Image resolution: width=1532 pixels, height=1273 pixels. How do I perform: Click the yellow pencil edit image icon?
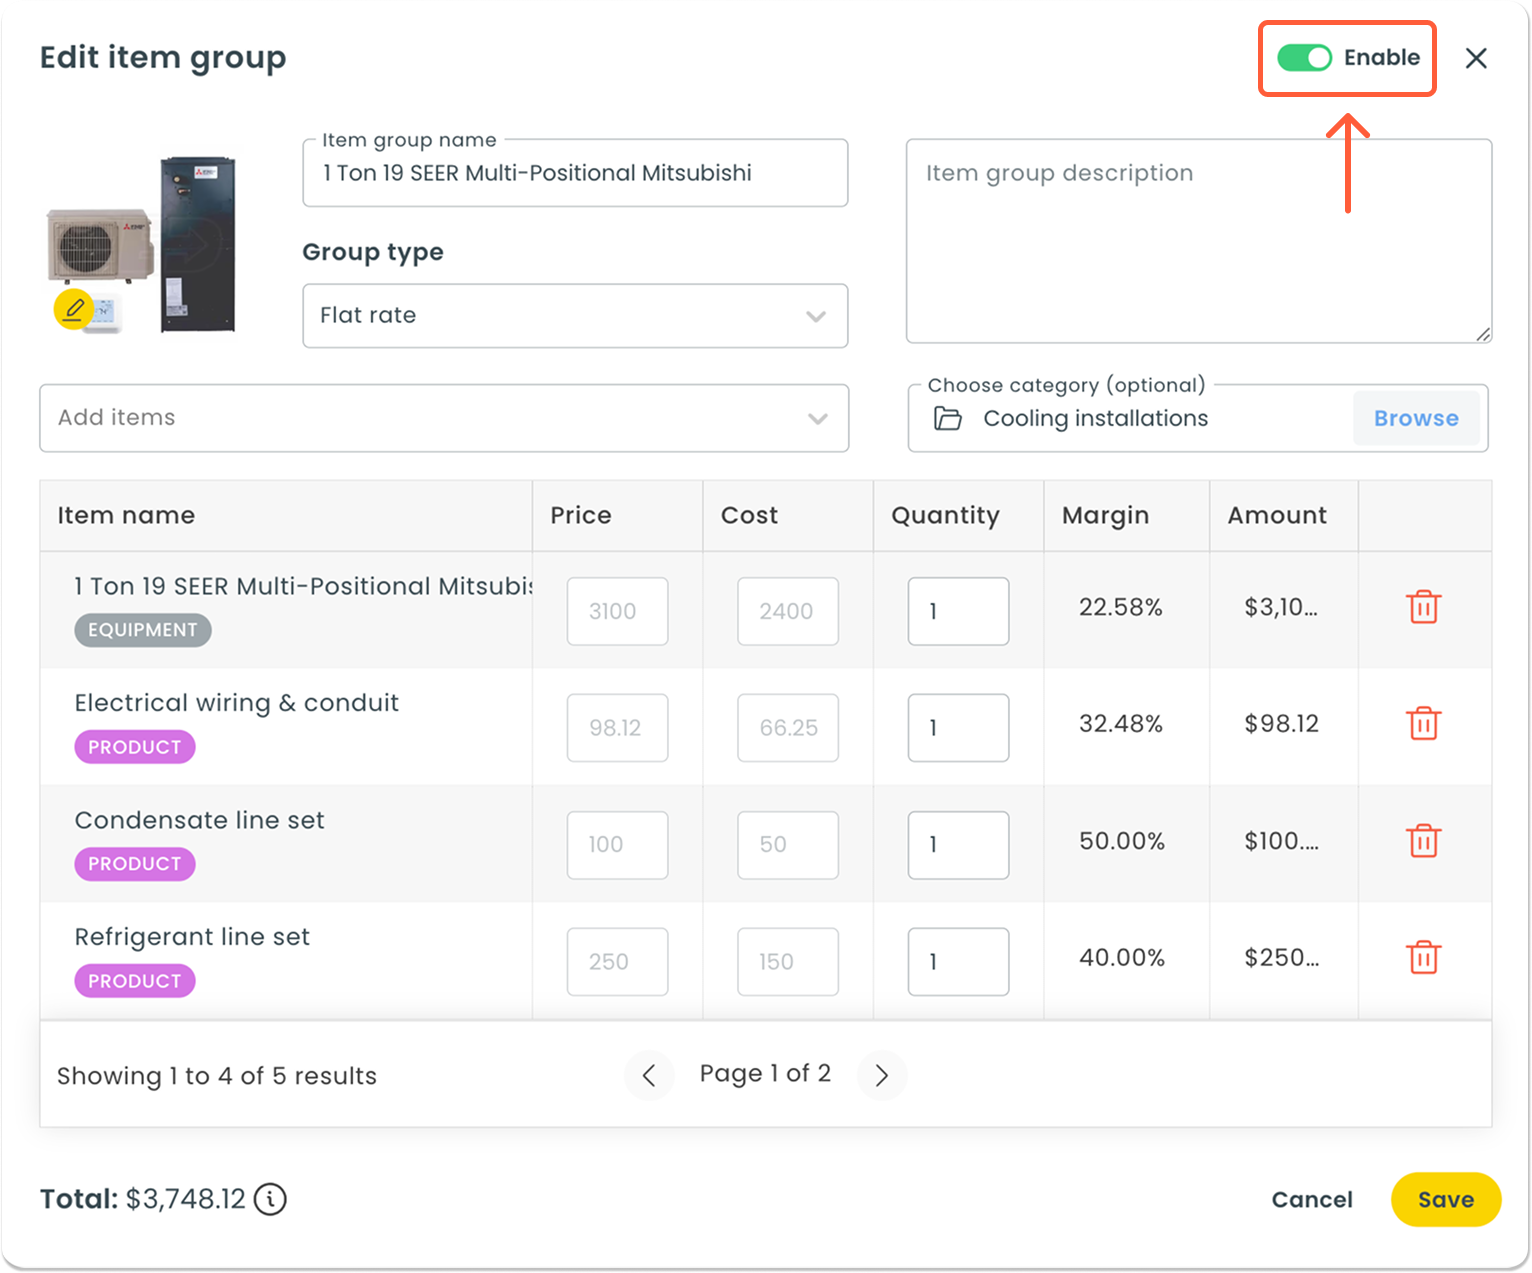click(x=73, y=310)
